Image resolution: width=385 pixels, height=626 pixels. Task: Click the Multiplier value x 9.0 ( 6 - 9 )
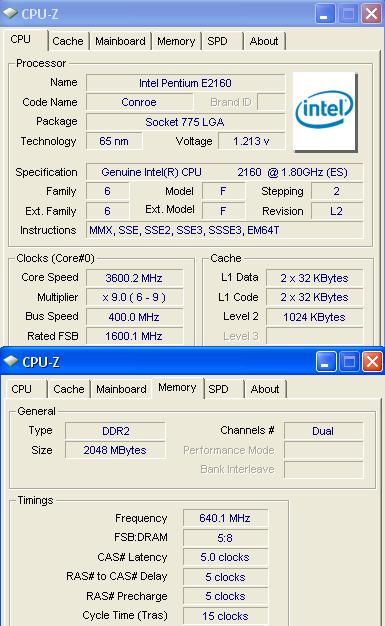[x=135, y=297]
